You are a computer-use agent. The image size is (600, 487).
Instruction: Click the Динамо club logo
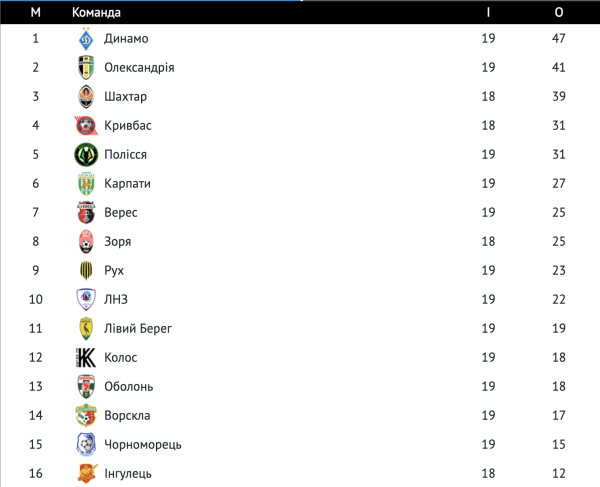(86, 39)
